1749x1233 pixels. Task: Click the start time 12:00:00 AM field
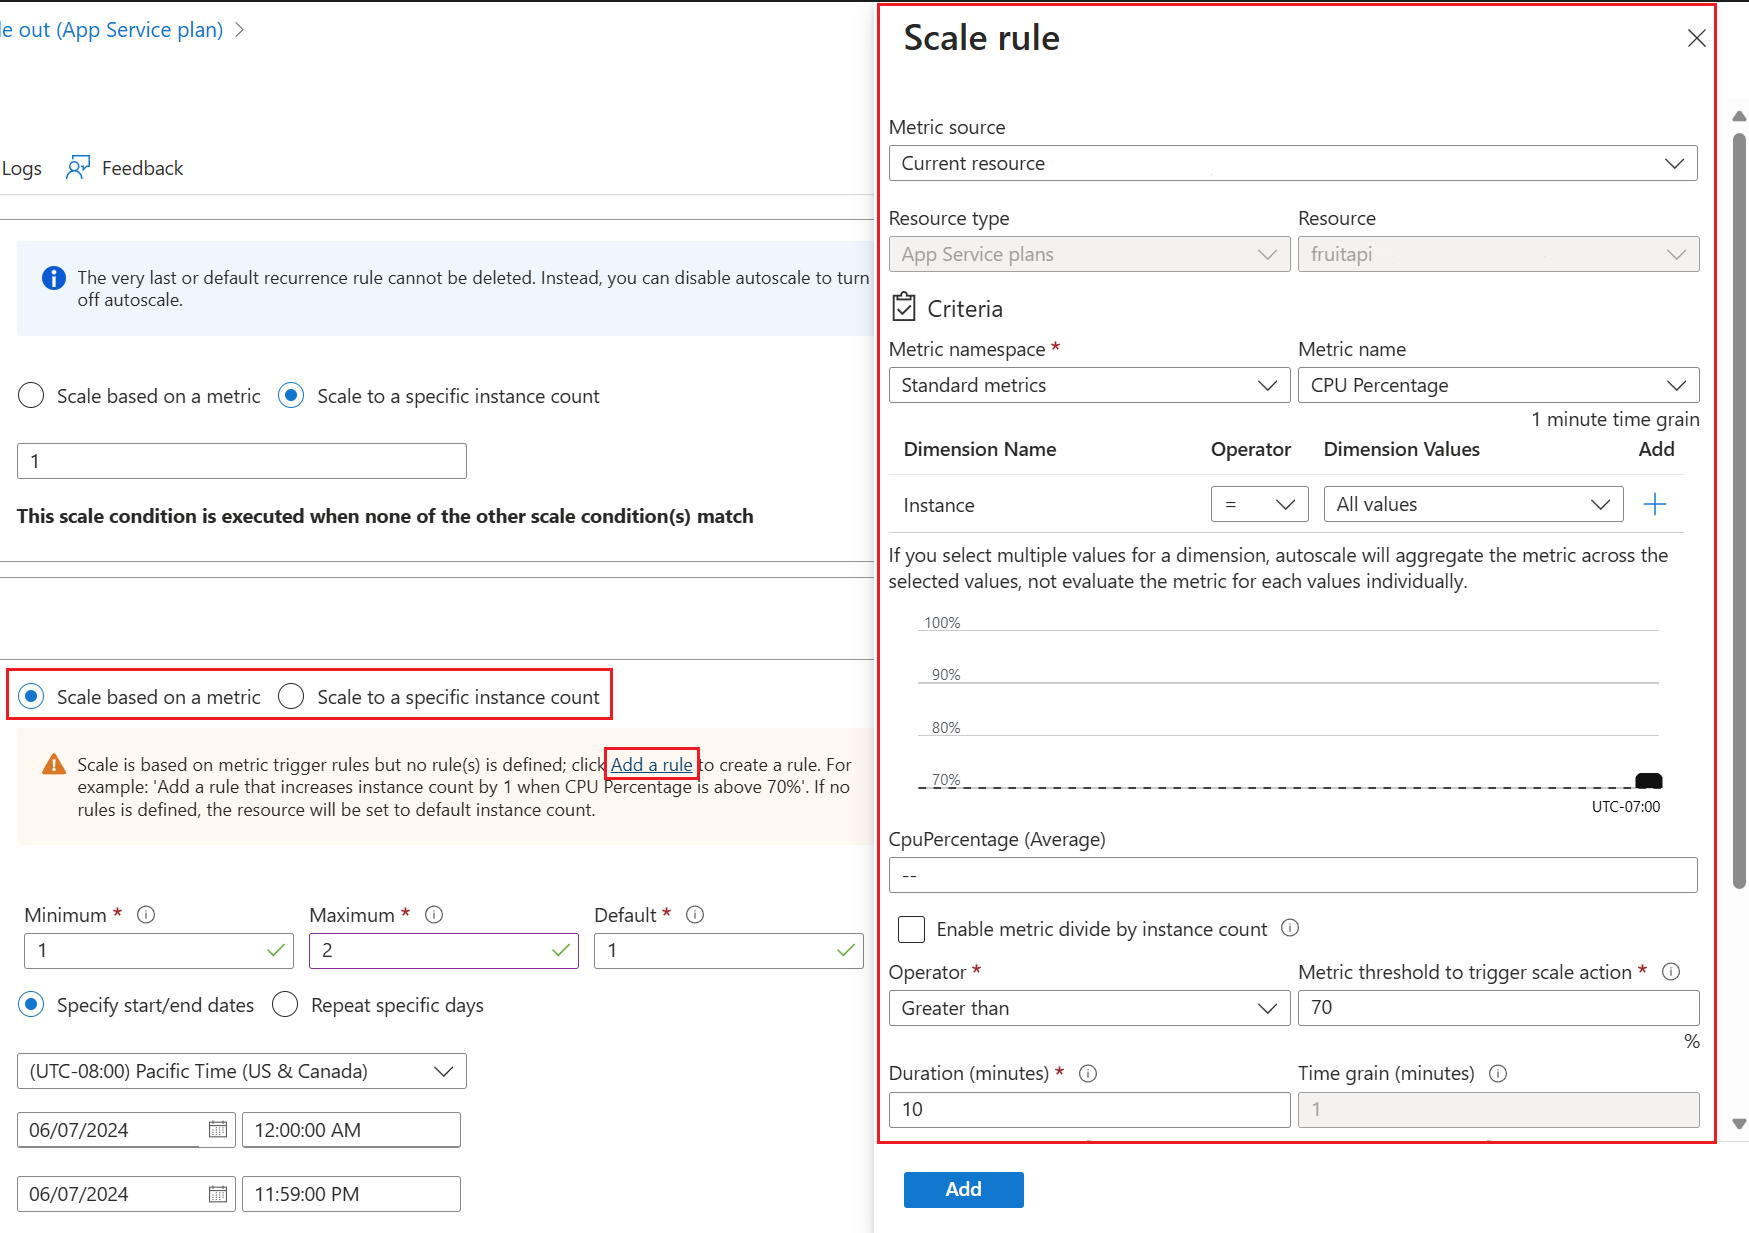tap(351, 1130)
